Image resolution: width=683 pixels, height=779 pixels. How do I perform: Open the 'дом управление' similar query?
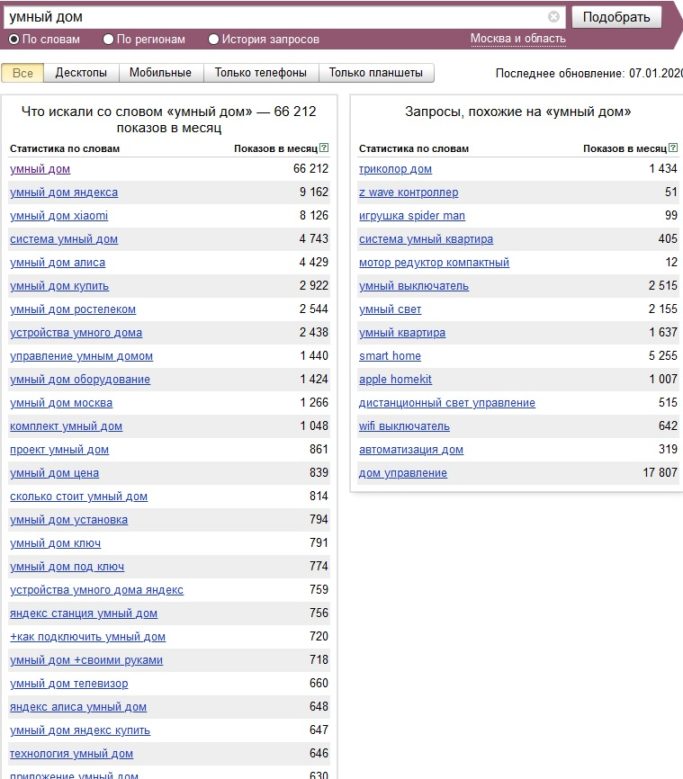pos(403,473)
